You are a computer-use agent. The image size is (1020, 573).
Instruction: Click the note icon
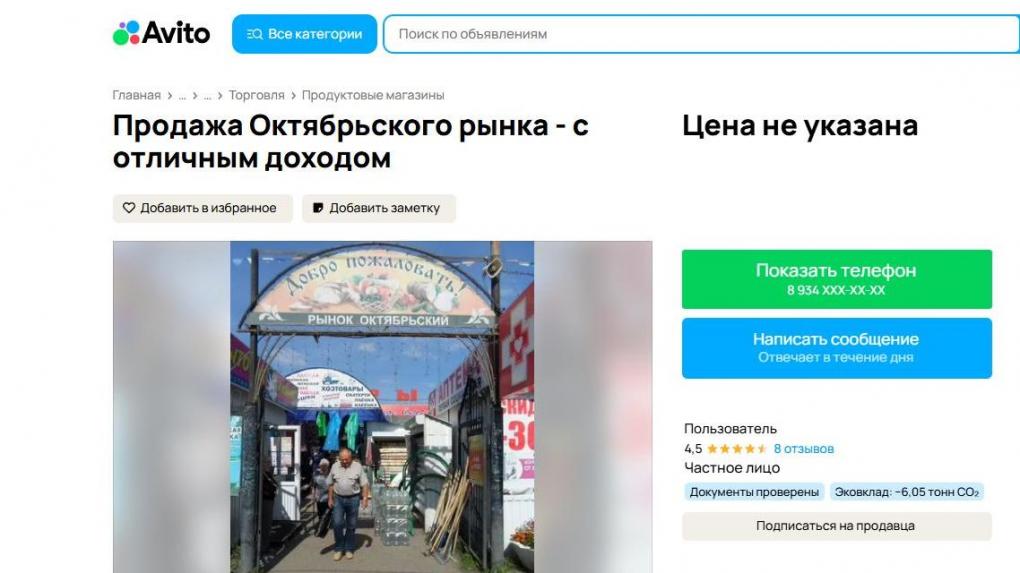click(318, 208)
